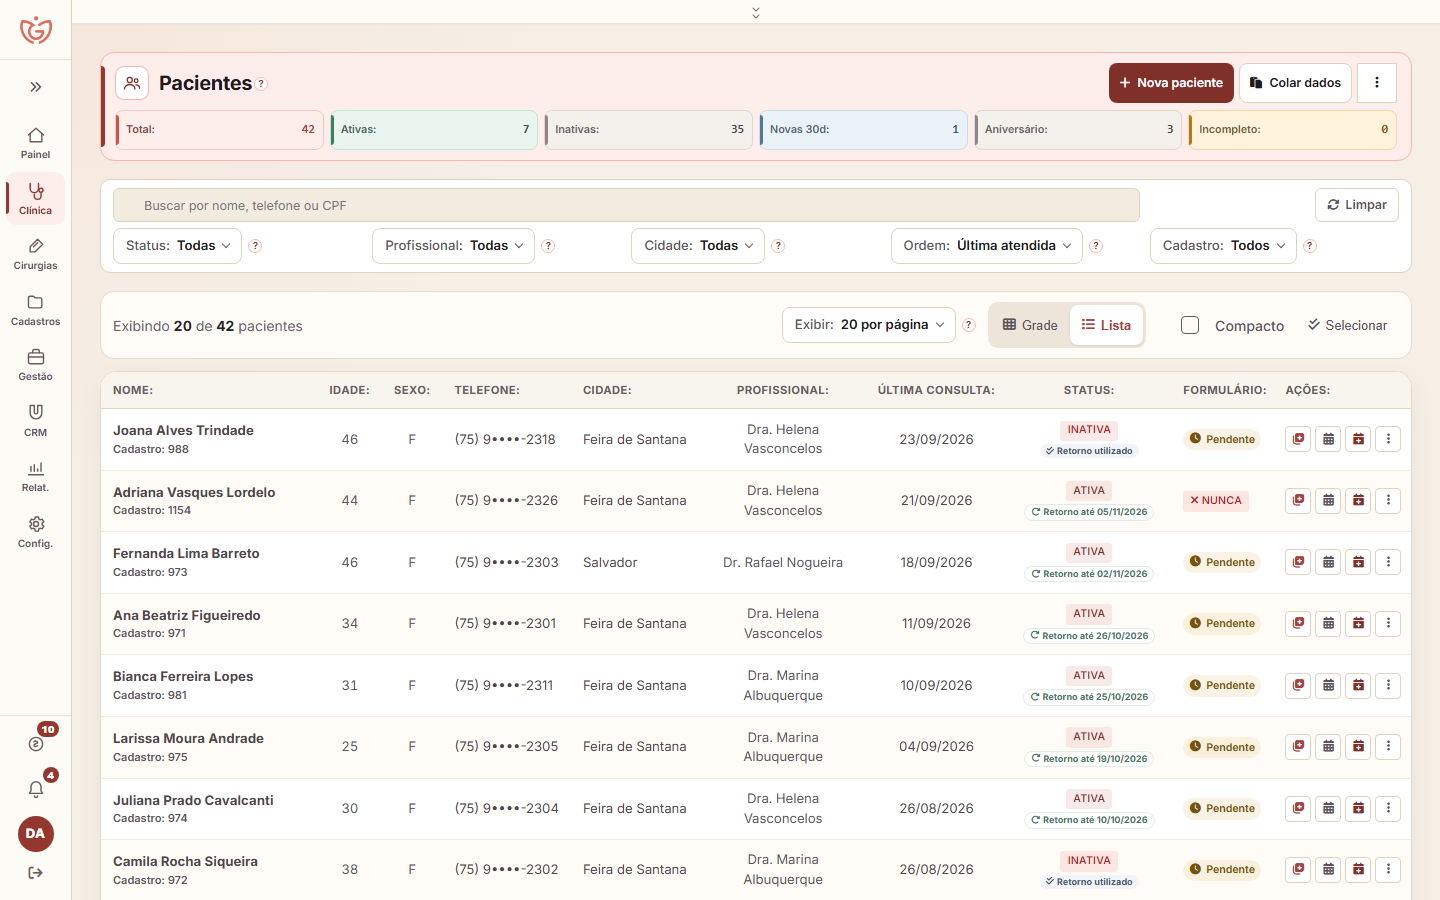
Task: Open the Cidade filter dropdown
Action: pyautogui.click(x=698, y=246)
